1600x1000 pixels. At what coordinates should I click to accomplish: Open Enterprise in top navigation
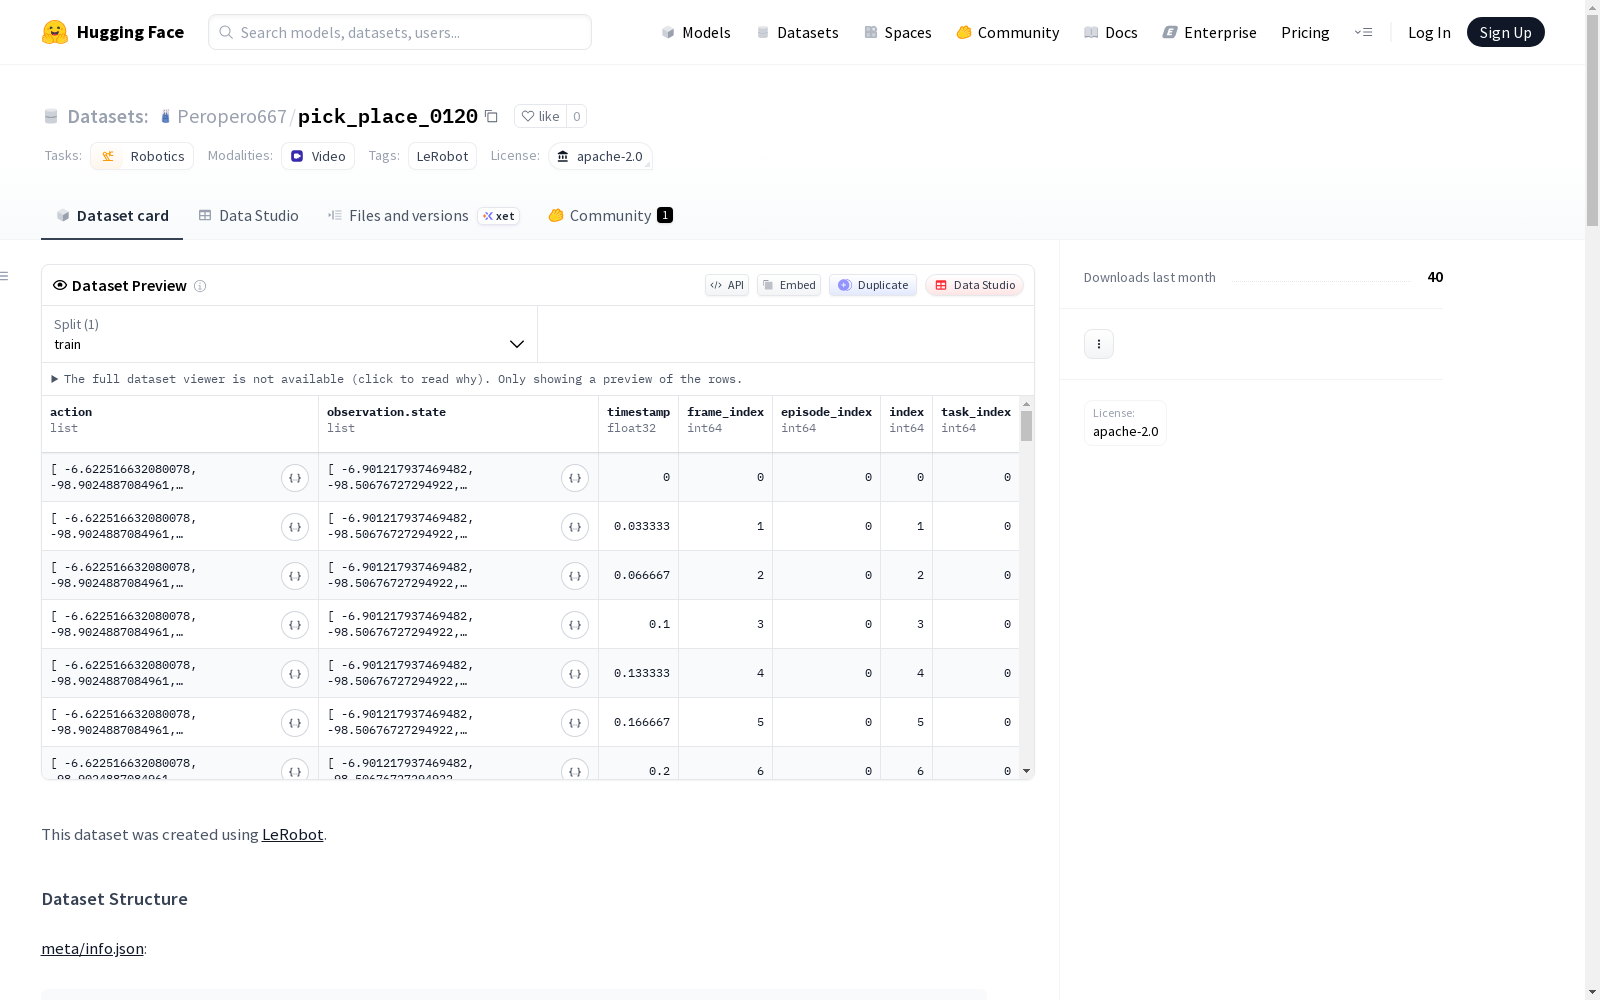1209,32
